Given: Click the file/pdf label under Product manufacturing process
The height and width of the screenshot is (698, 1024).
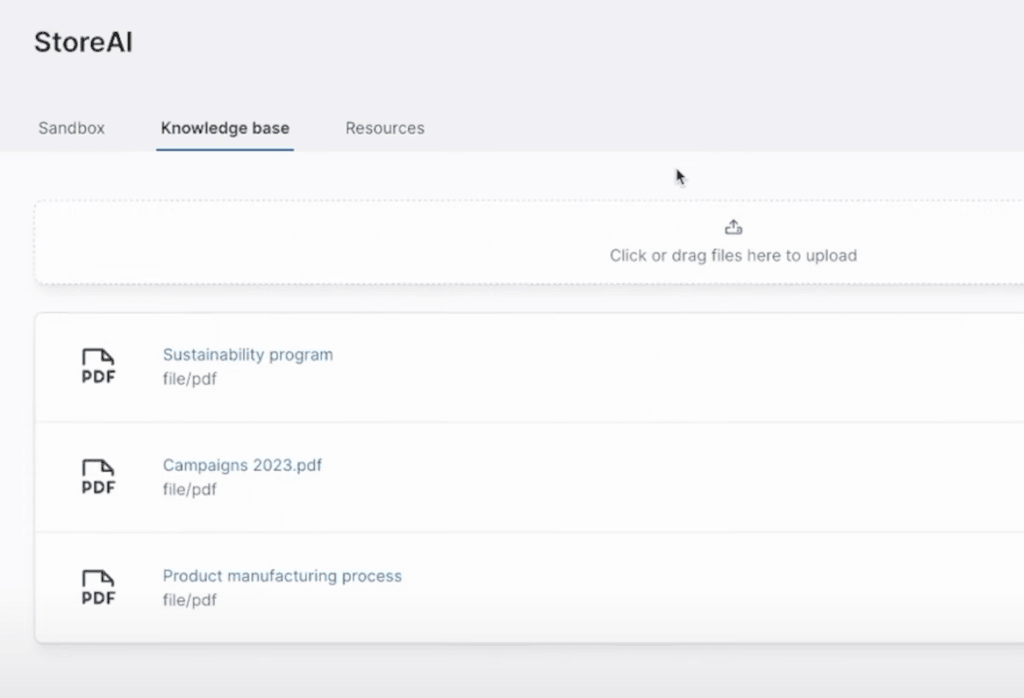Looking at the screenshot, I should click(189, 600).
